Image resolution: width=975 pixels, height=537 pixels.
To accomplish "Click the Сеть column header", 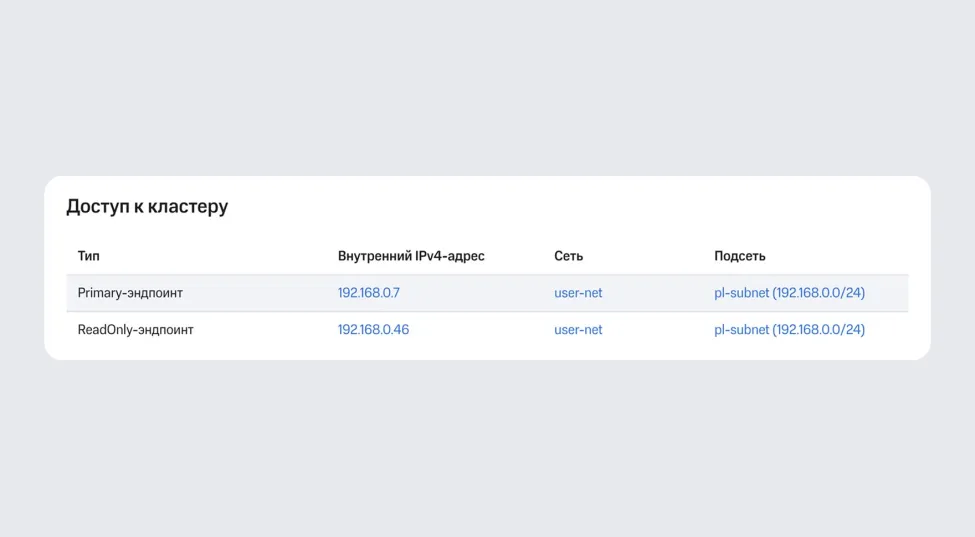I will (x=568, y=256).
